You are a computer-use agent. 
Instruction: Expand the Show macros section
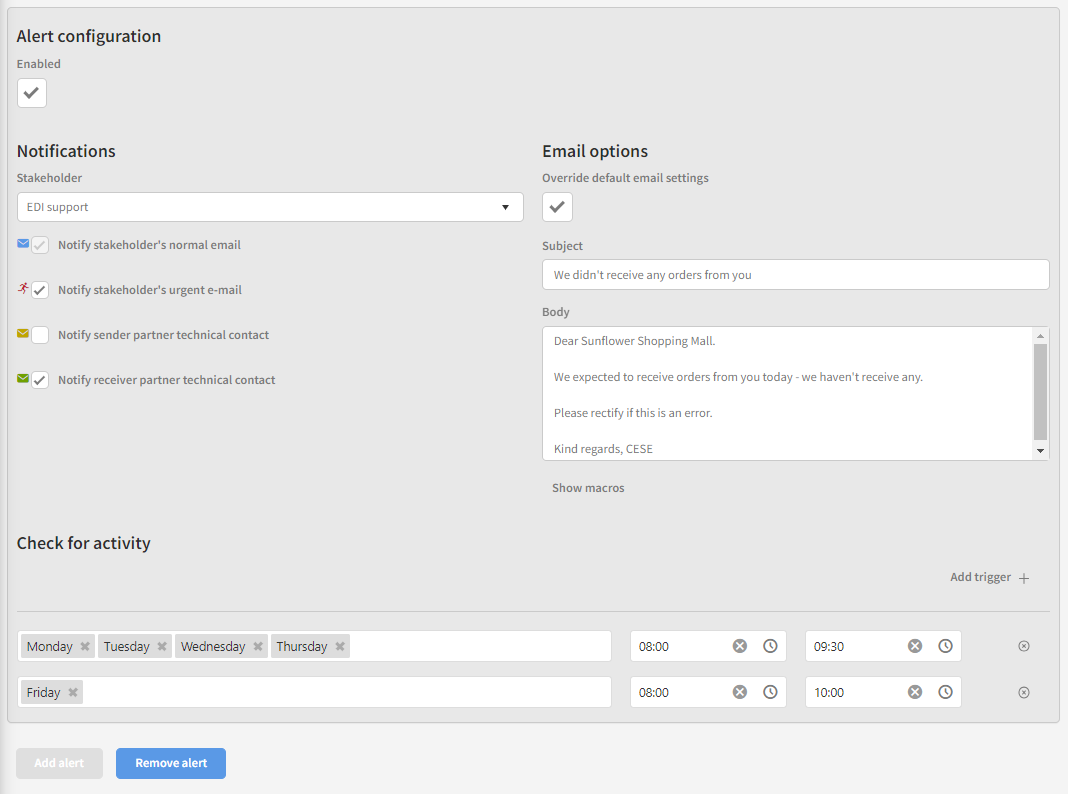pos(588,488)
